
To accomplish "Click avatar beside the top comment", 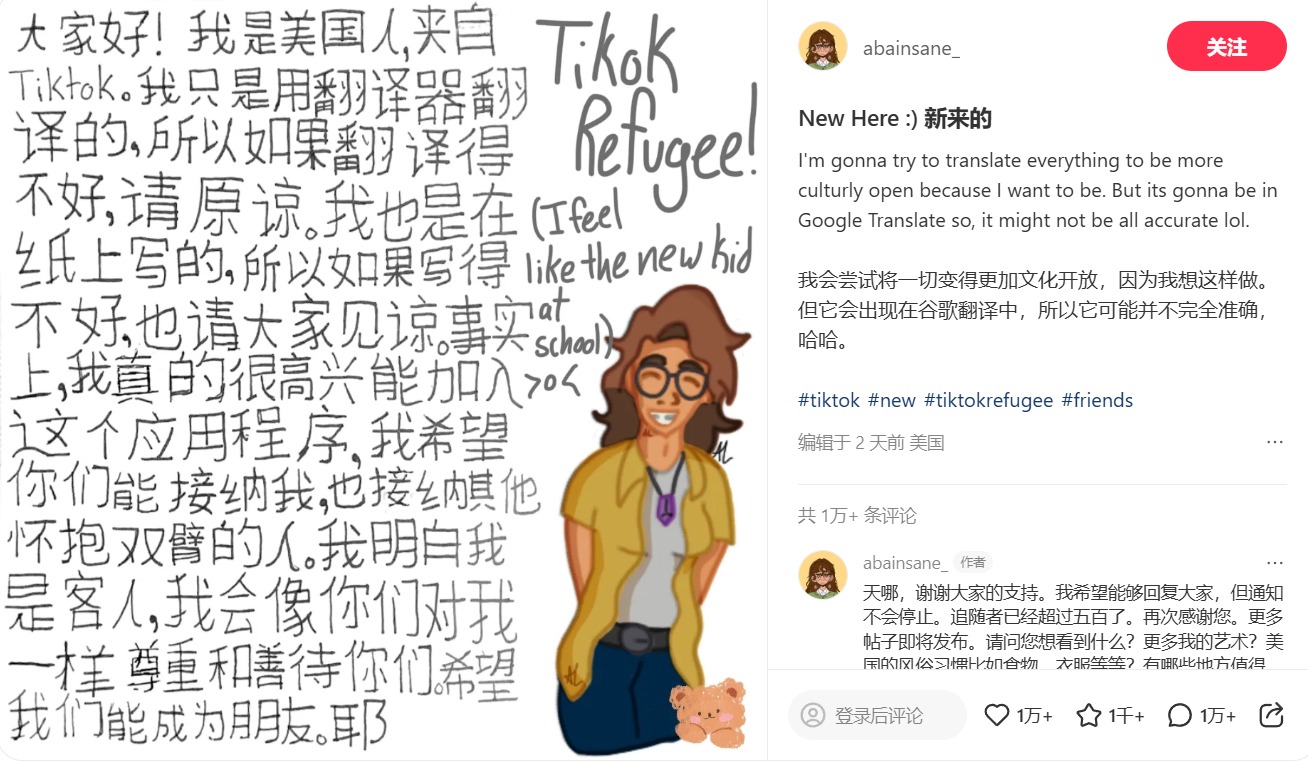I will point(823,575).
